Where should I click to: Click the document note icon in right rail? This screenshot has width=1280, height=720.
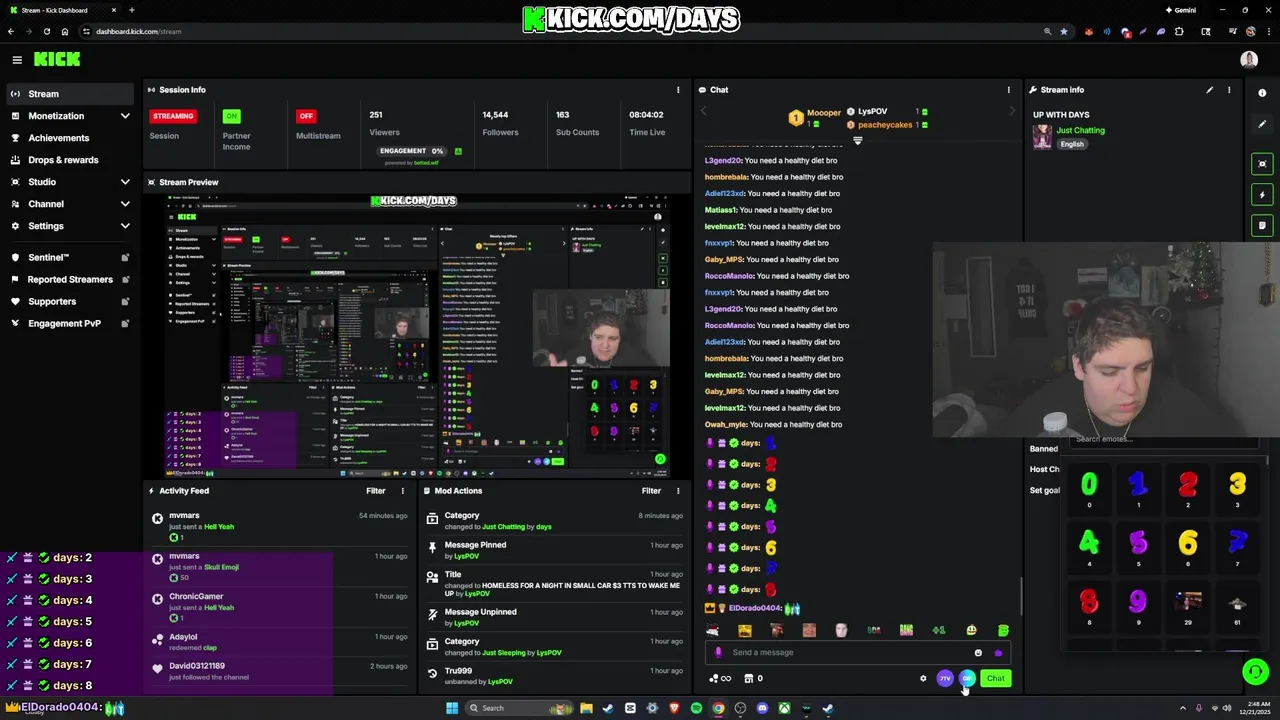click(1262, 226)
